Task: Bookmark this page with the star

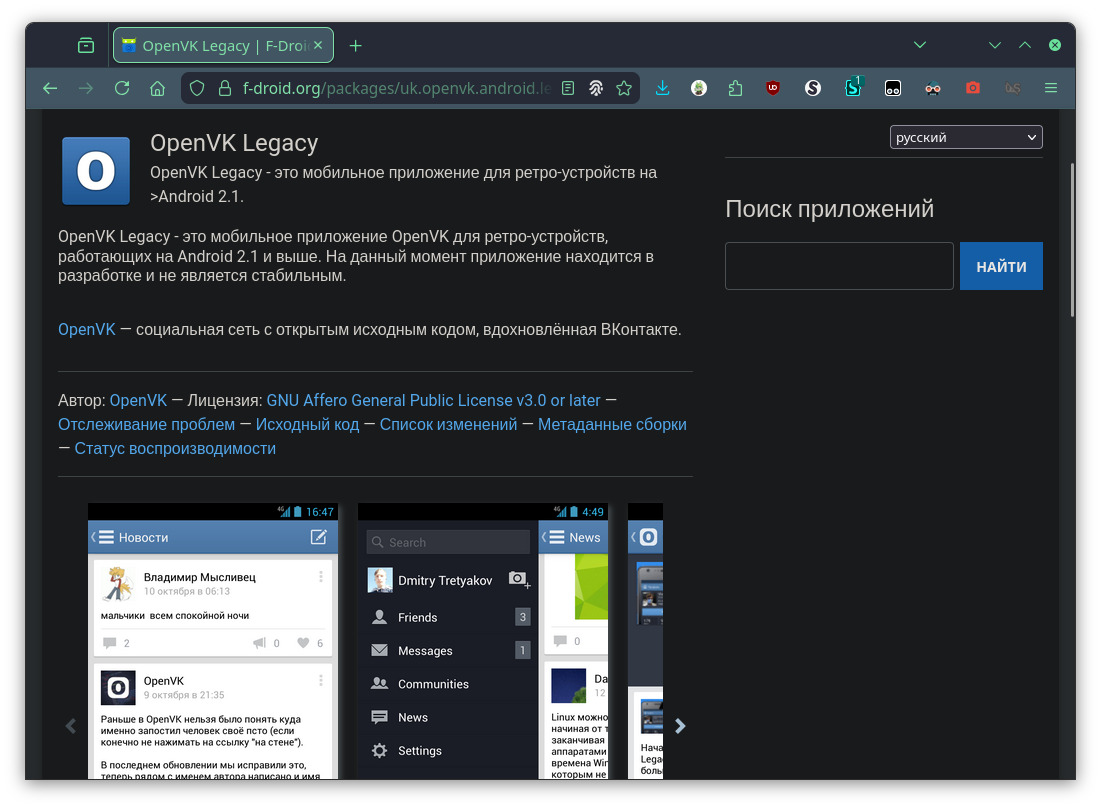Action: (624, 88)
